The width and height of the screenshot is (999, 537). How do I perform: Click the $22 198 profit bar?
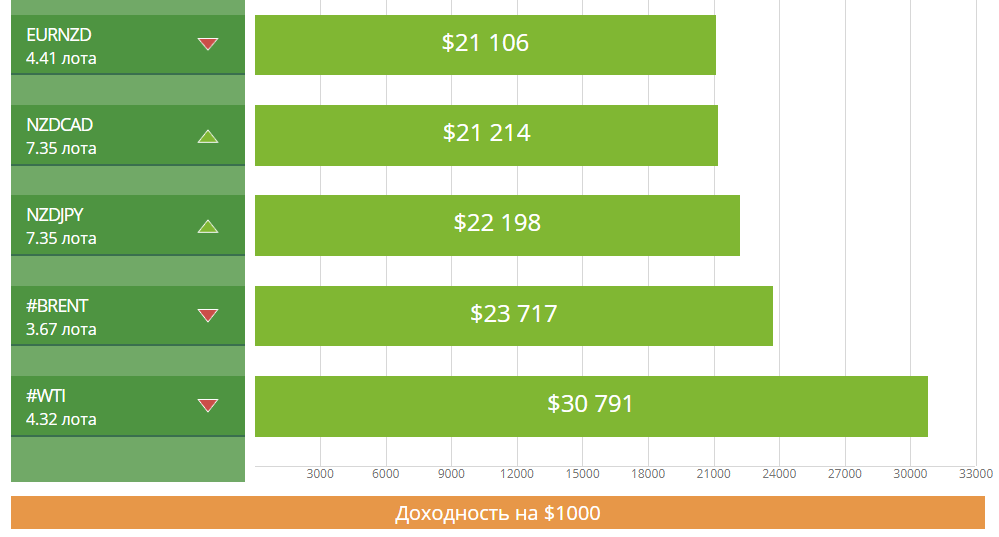pos(497,226)
